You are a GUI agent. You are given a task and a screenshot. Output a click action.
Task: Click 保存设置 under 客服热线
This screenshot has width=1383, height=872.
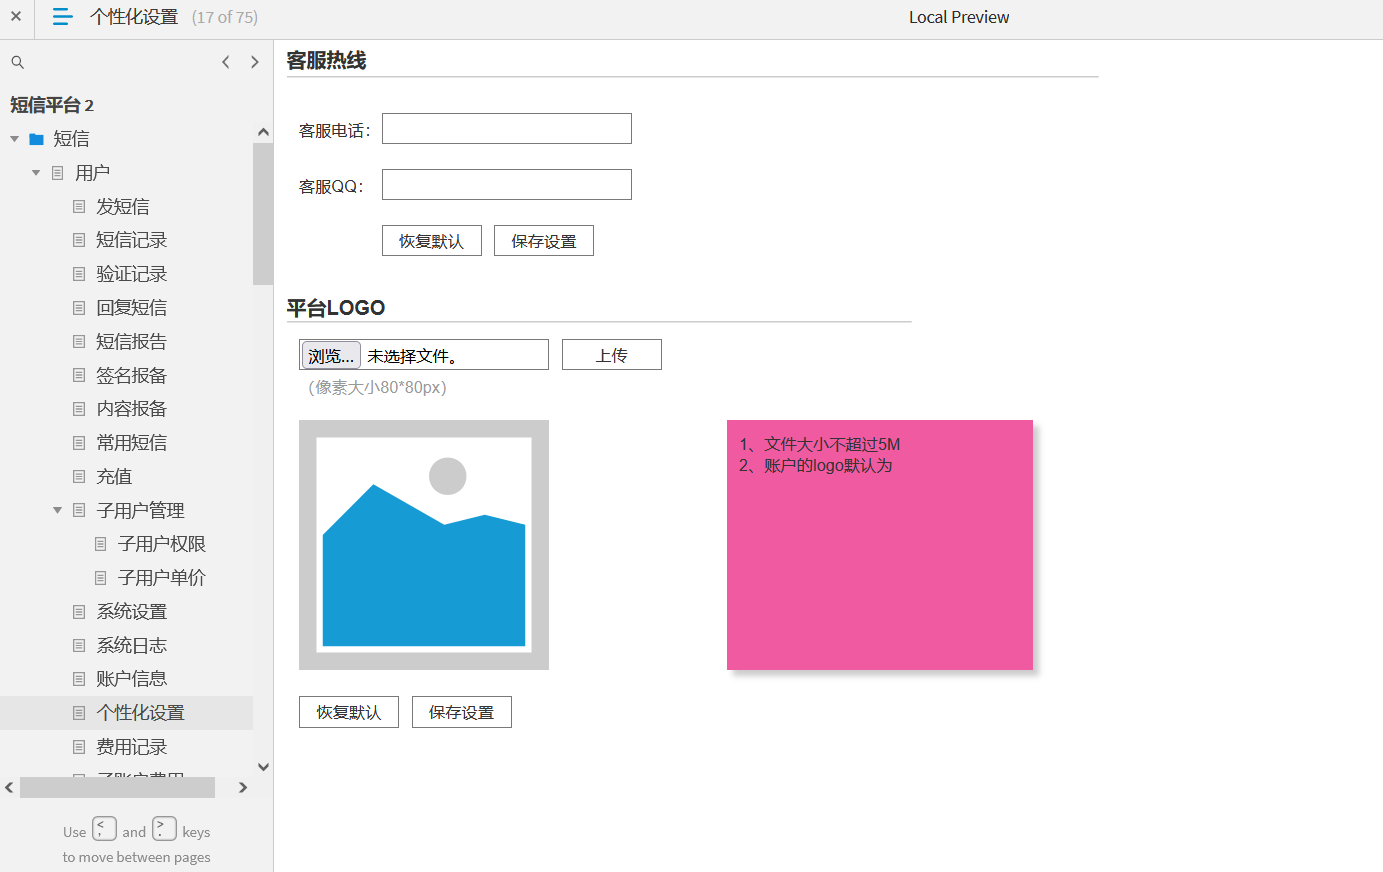(x=544, y=241)
